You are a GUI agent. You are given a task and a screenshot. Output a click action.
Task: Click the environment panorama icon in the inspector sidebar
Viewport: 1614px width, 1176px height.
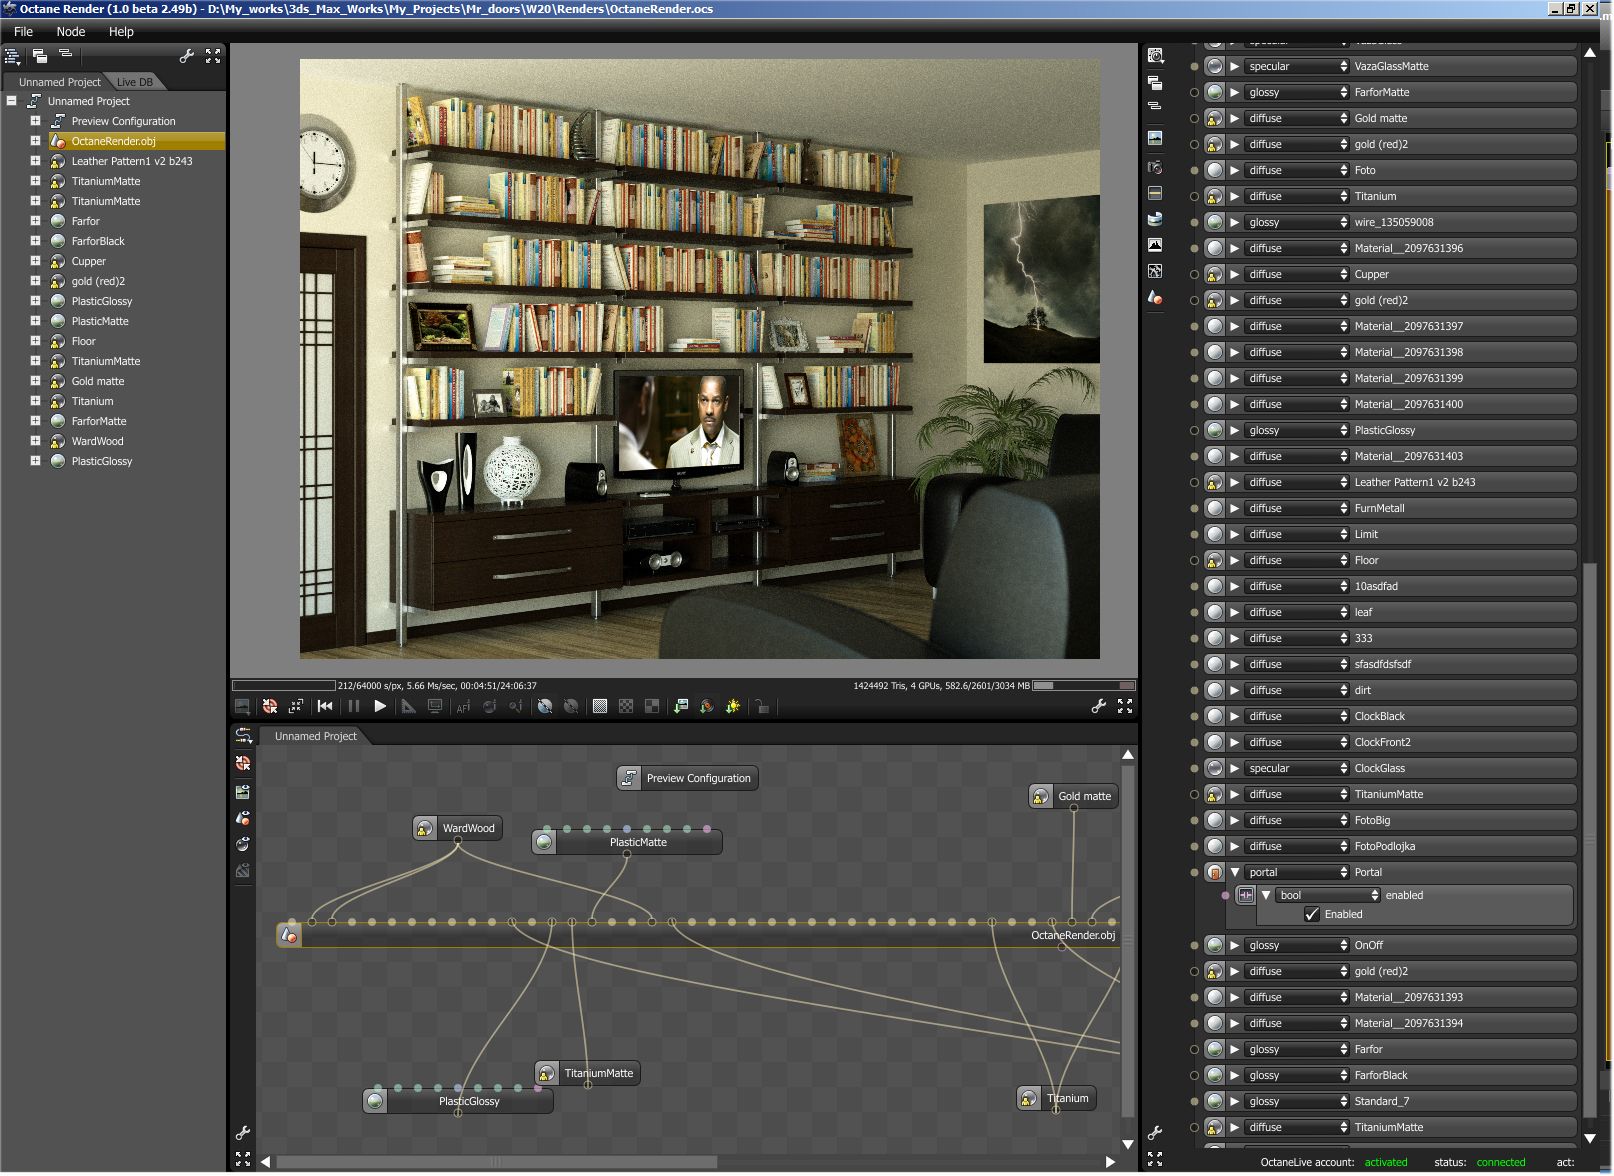coord(1155,218)
